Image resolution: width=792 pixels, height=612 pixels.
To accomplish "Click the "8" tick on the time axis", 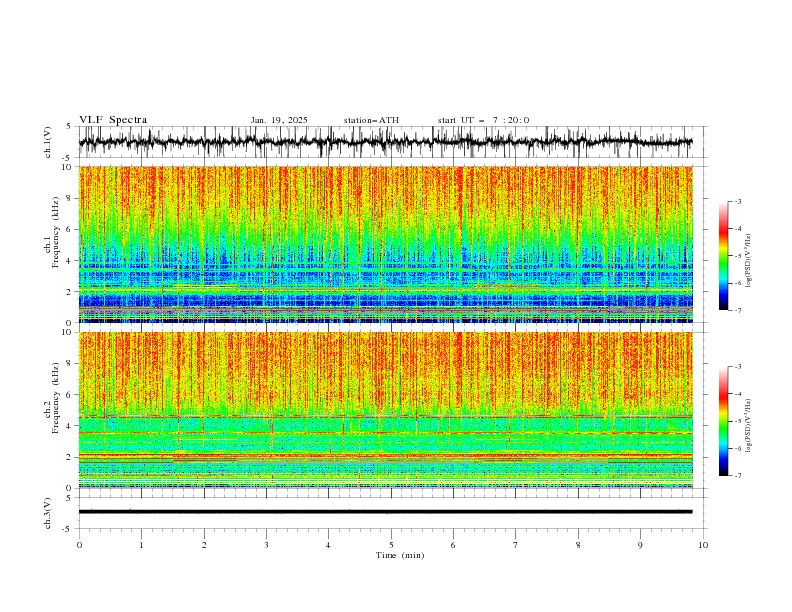I will (x=578, y=545).
